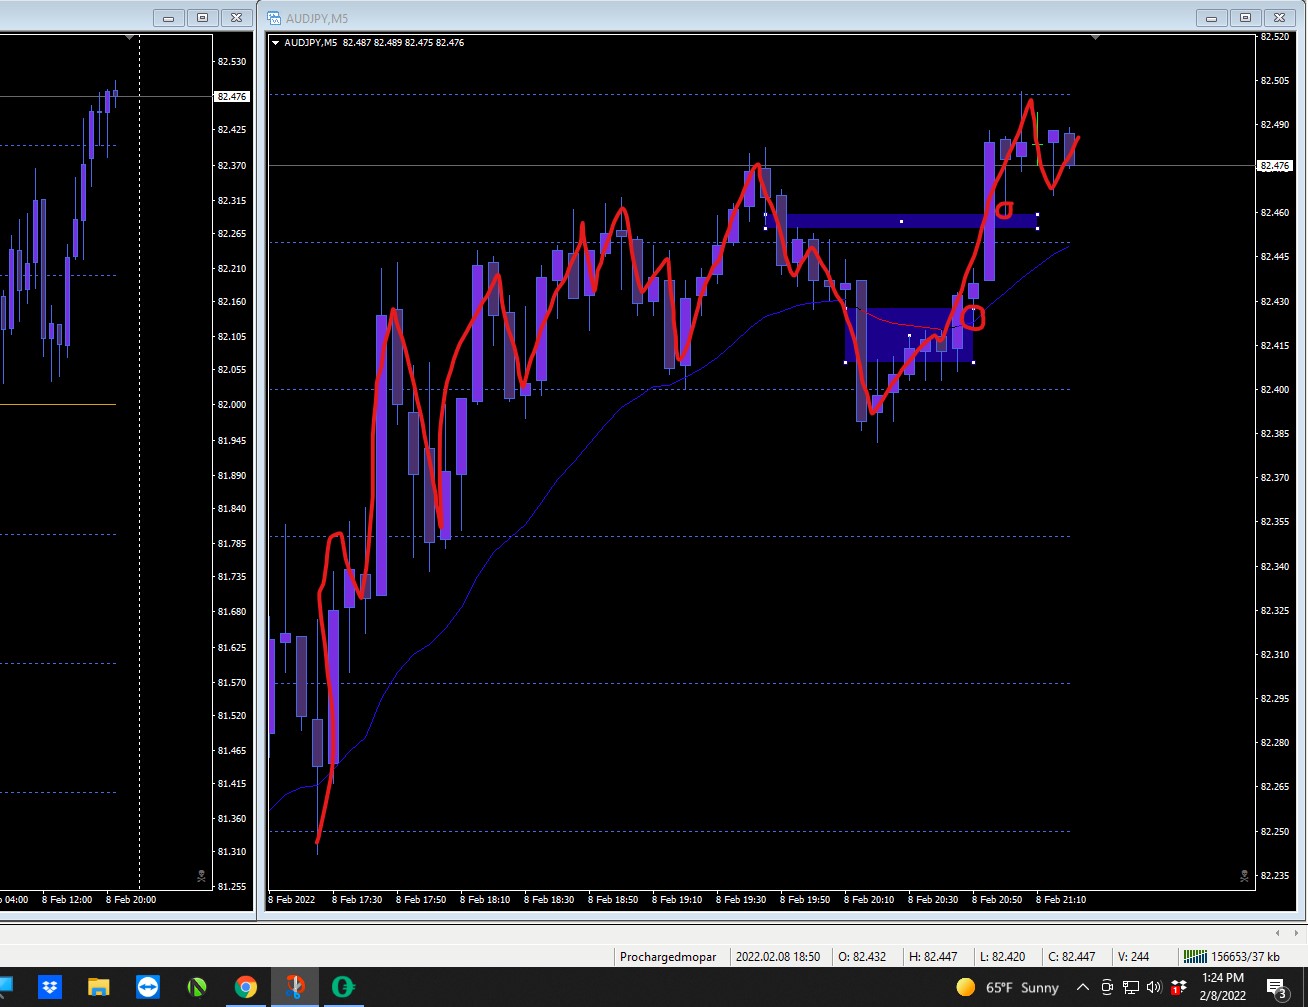Launch TeamViewer from the taskbar

[x=148, y=987]
